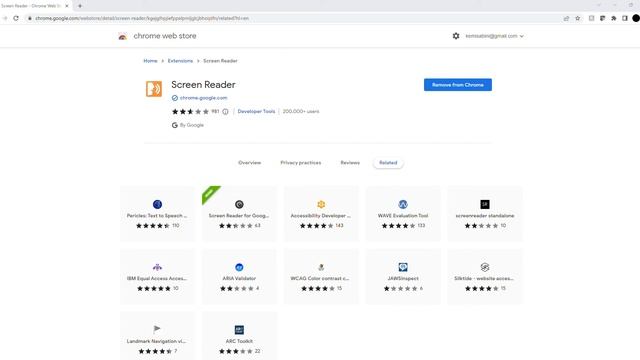The height and width of the screenshot is (360, 640).
Task: Open the WAVE Evaluation Tool icon
Action: [x=403, y=204]
